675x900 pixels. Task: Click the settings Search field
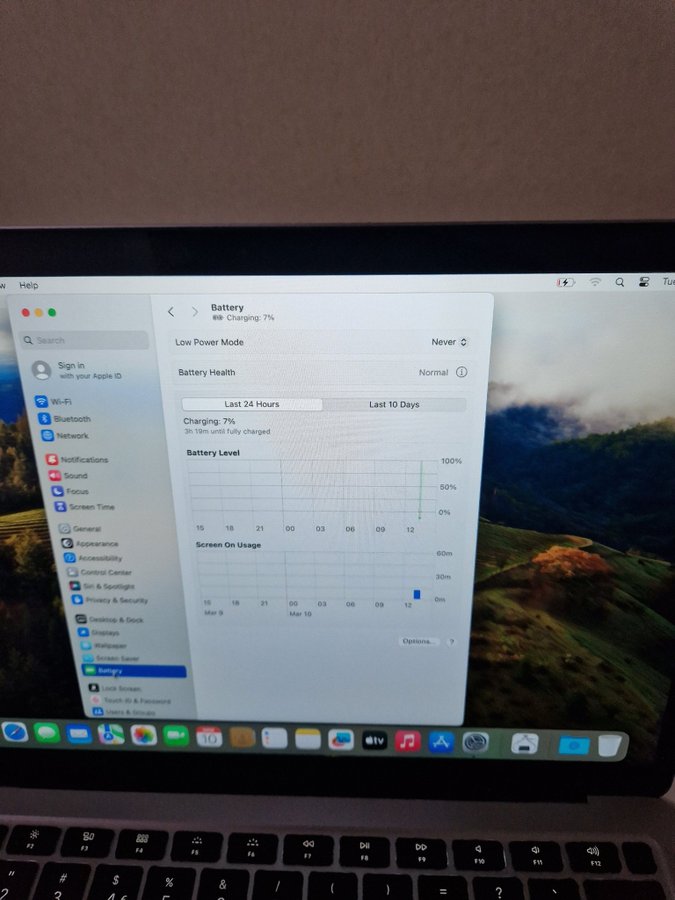85,340
